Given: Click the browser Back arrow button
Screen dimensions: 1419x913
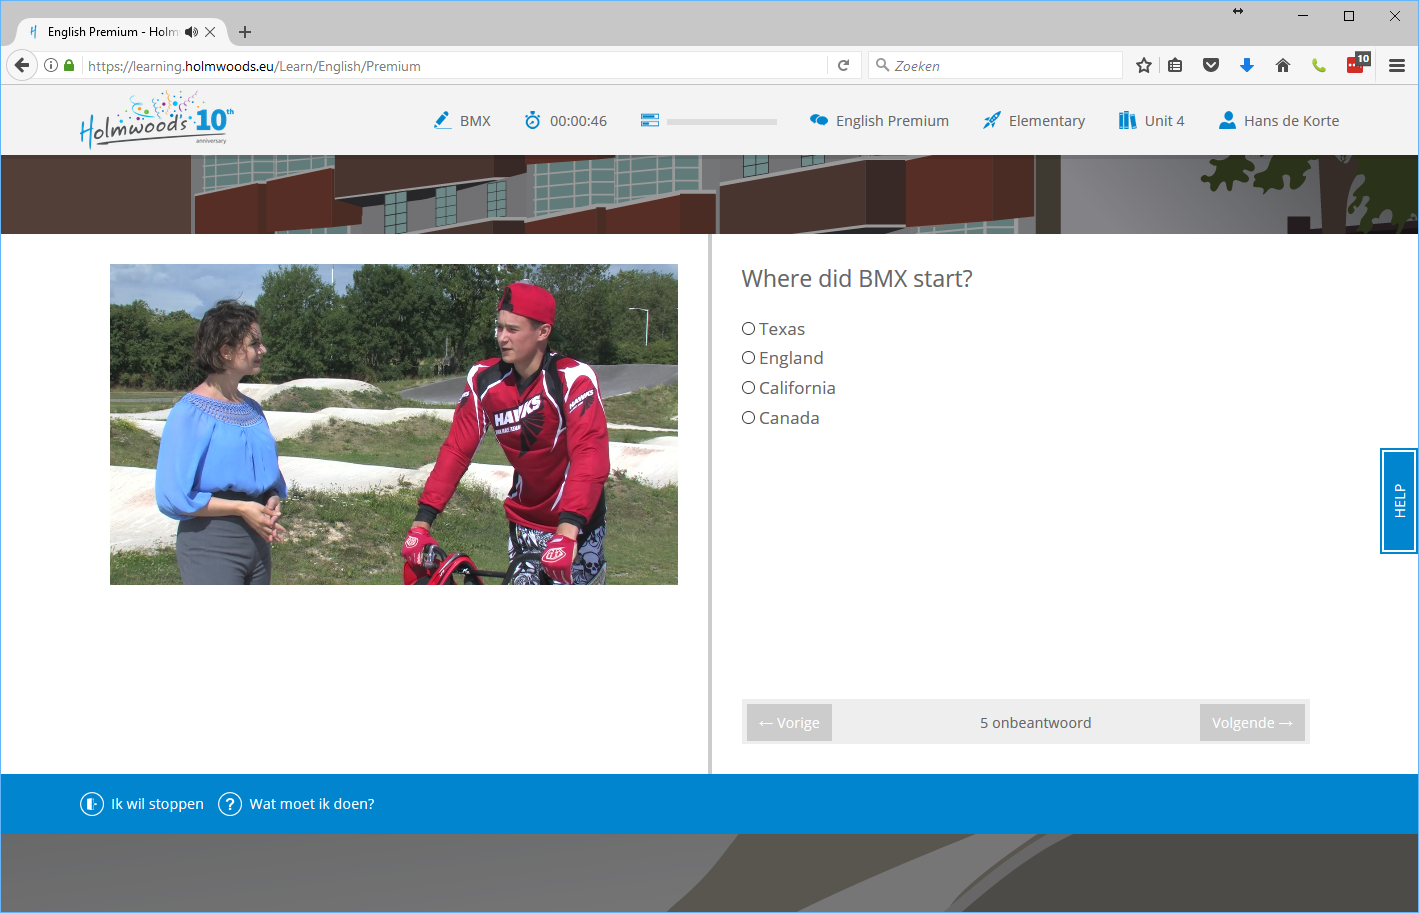Looking at the screenshot, I should tap(22, 65).
